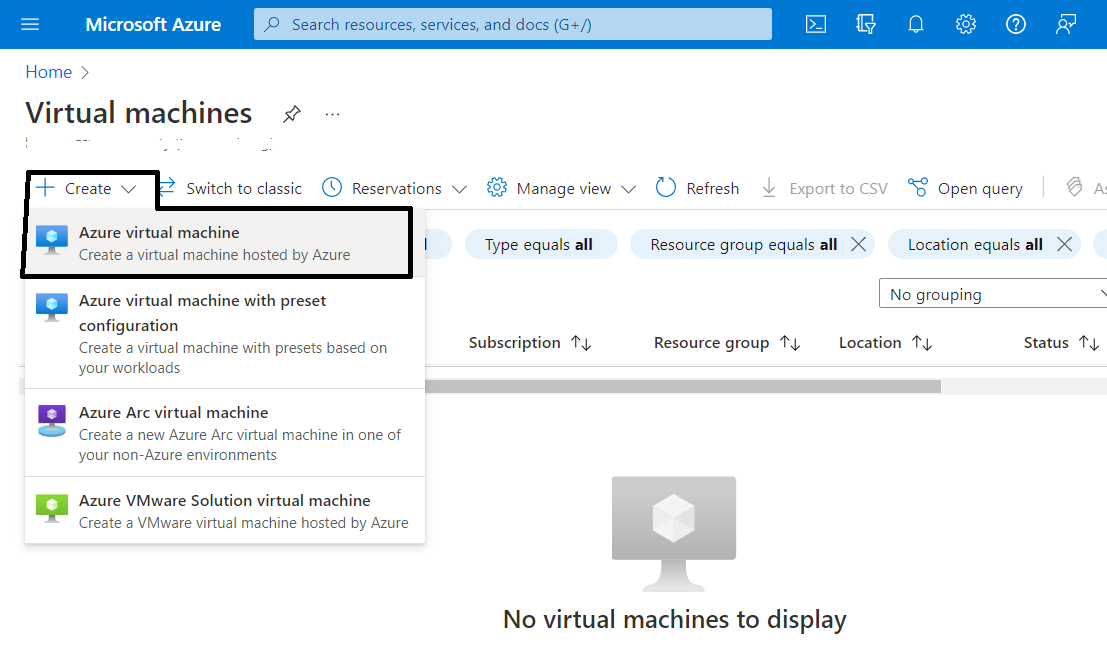The width and height of the screenshot is (1107, 647).
Task: Click the Manage view gear icon
Action: [x=497, y=188]
